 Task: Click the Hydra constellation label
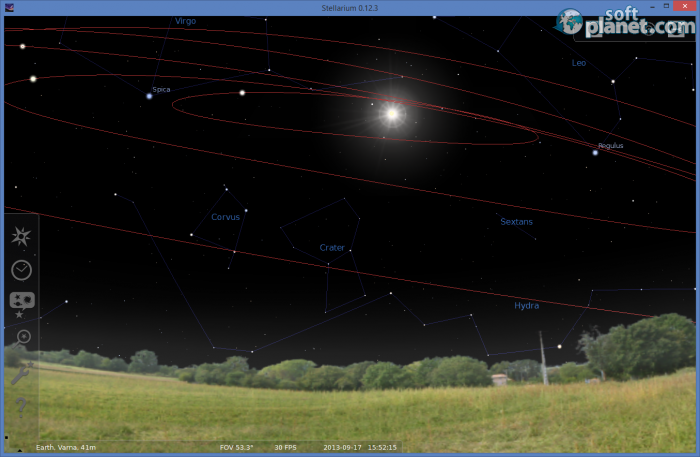pyautogui.click(x=526, y=306)
